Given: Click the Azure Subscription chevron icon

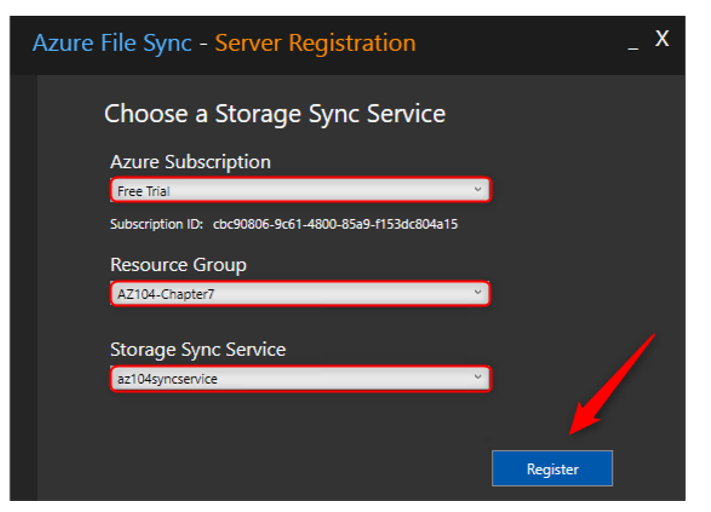Looking at the screenshot, I should tap(477, 190).
